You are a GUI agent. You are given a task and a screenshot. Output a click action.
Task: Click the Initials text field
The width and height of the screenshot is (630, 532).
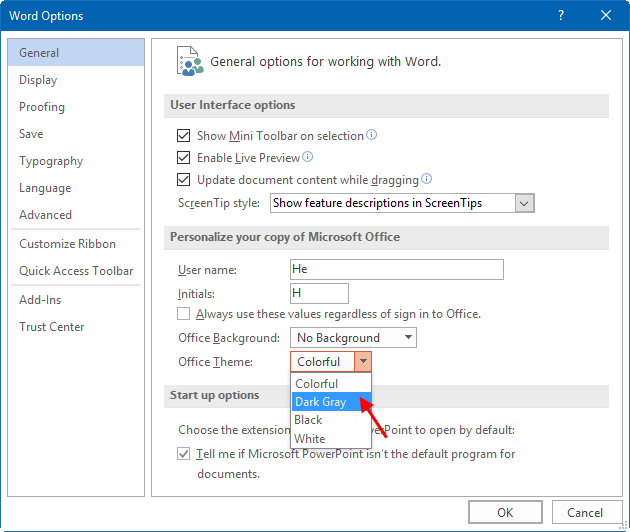(x=319, y=293)
